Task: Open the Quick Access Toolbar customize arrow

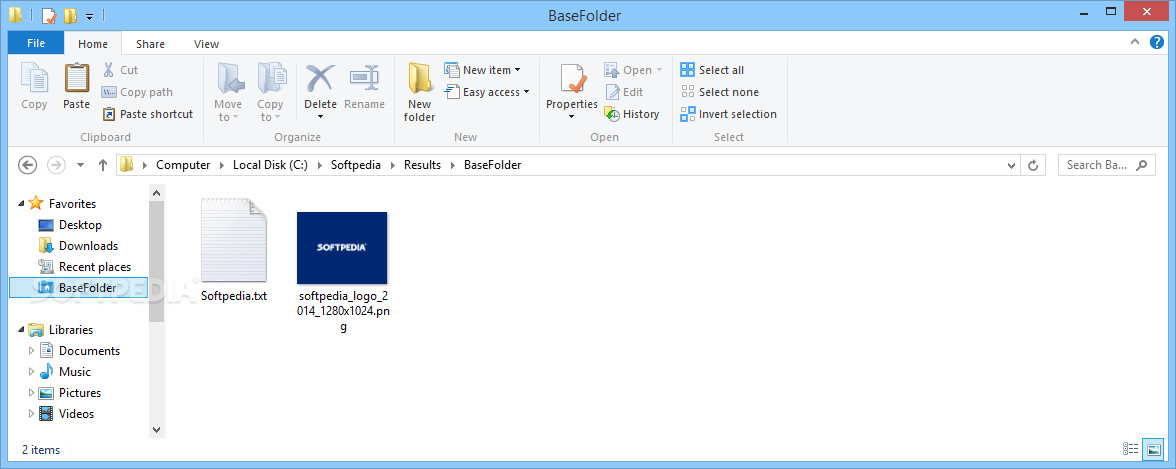Action: click(x=89, y=16)
